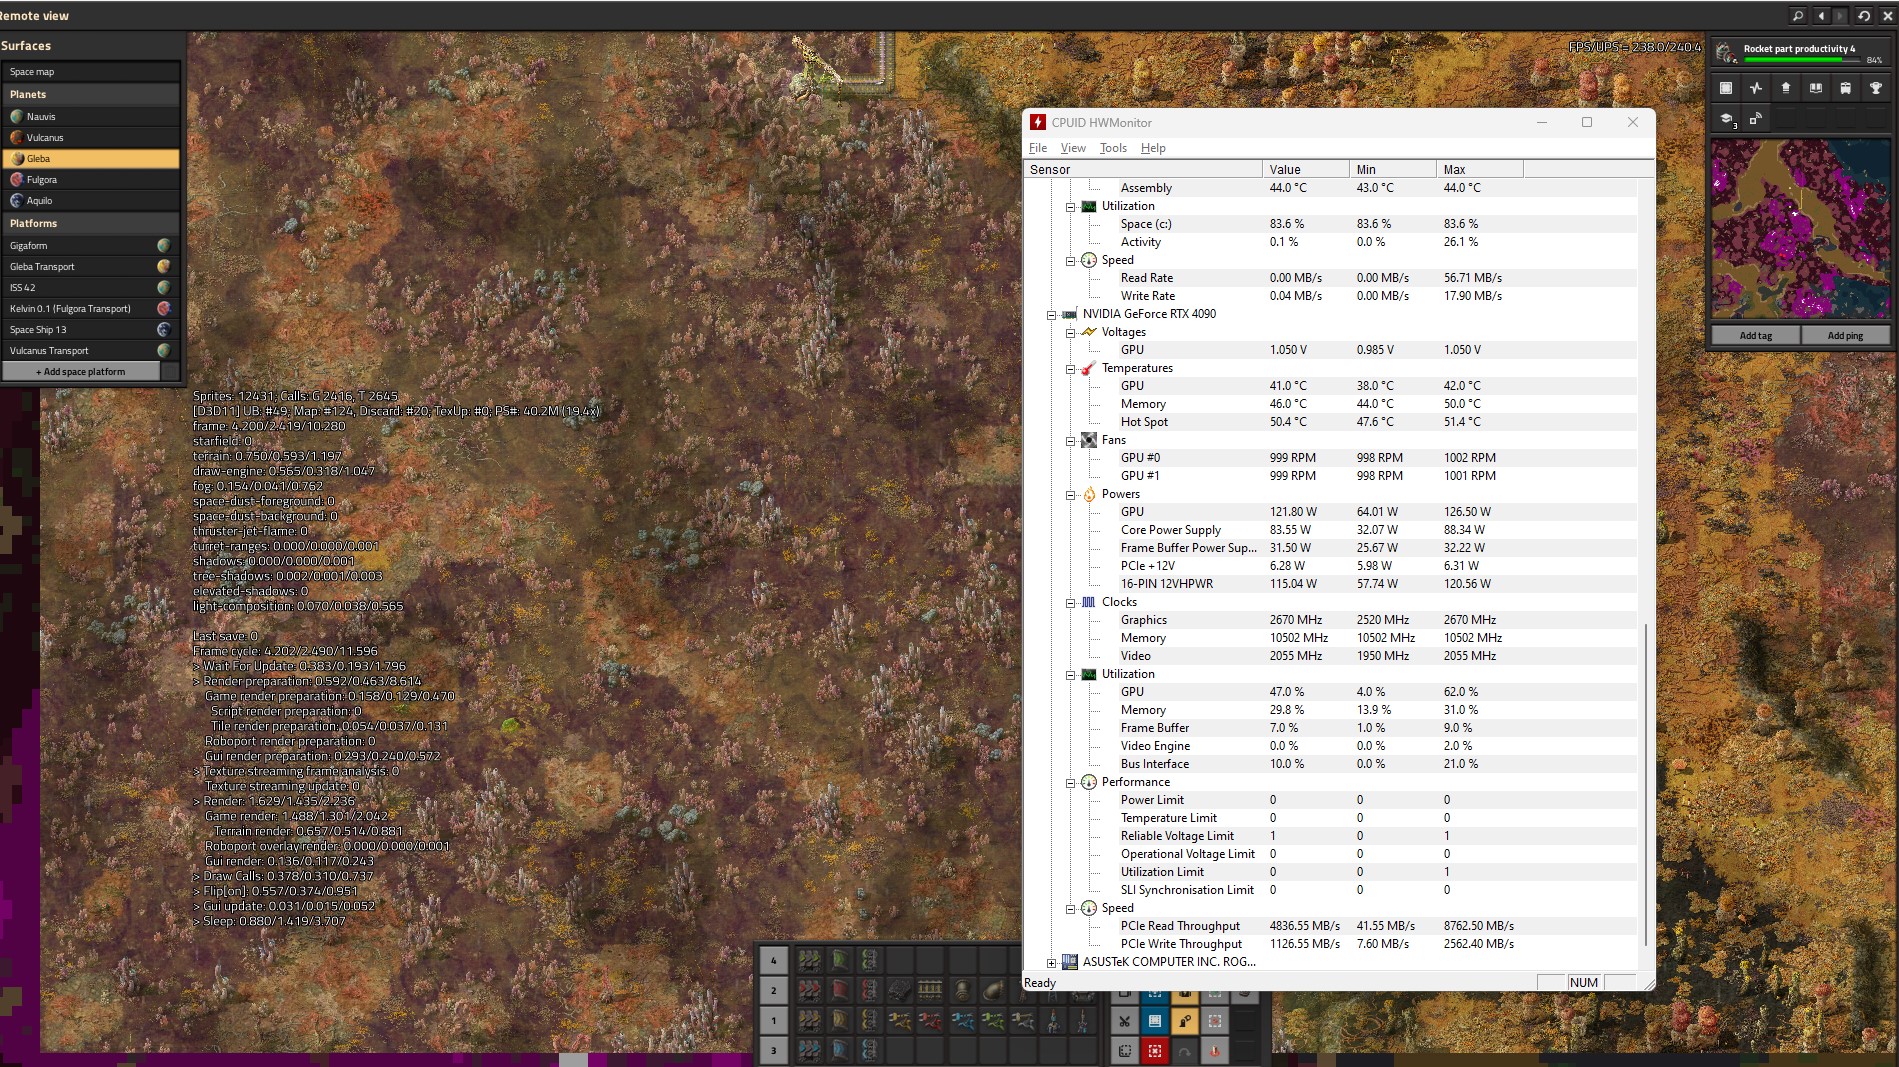
Task: Click quickbar page 3 button
Action: click(x=774, y=1051)
